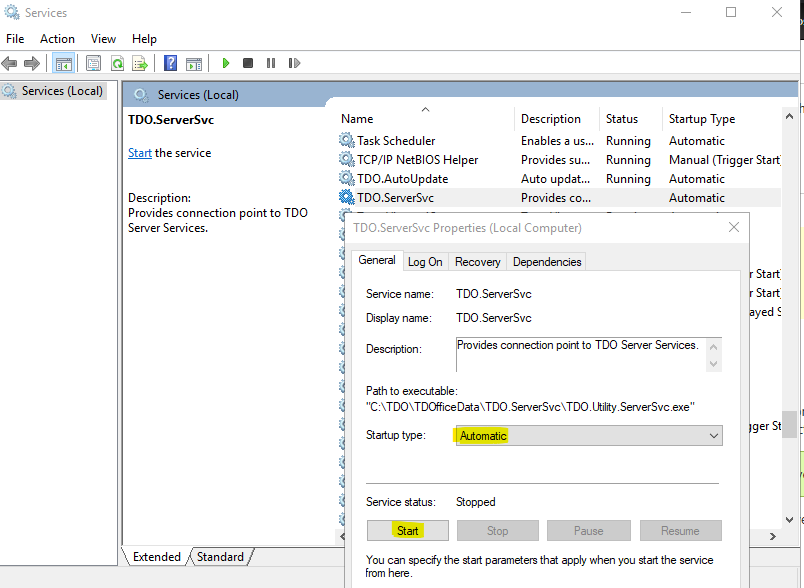This screenshot has height=588, width=804.
Task: Open the Startup type dropdown
Action: click(588, 436)
